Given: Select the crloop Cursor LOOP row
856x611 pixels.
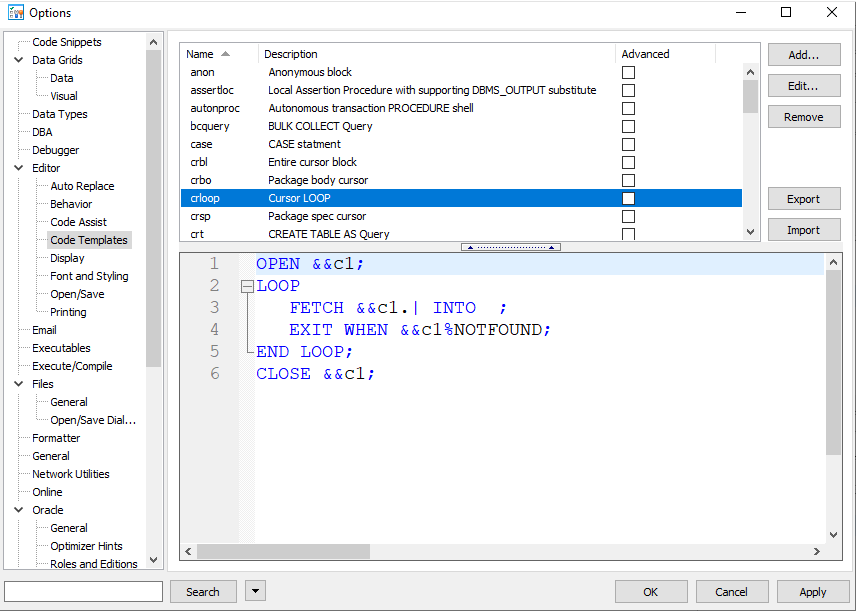Looking at the screenshot, I should coord(461,198).
